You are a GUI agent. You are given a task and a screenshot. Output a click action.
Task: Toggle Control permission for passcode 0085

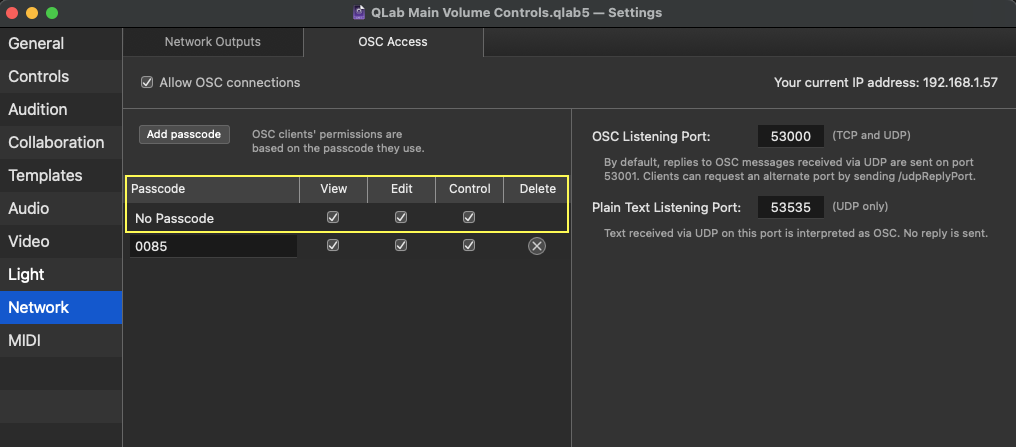click(x=469, y=246)
